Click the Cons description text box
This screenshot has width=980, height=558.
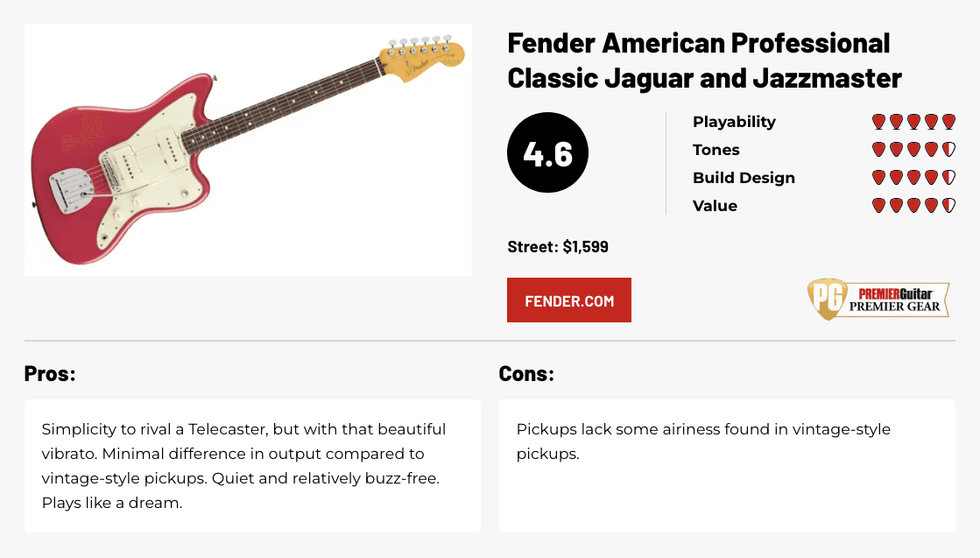[x=726, y=466]
